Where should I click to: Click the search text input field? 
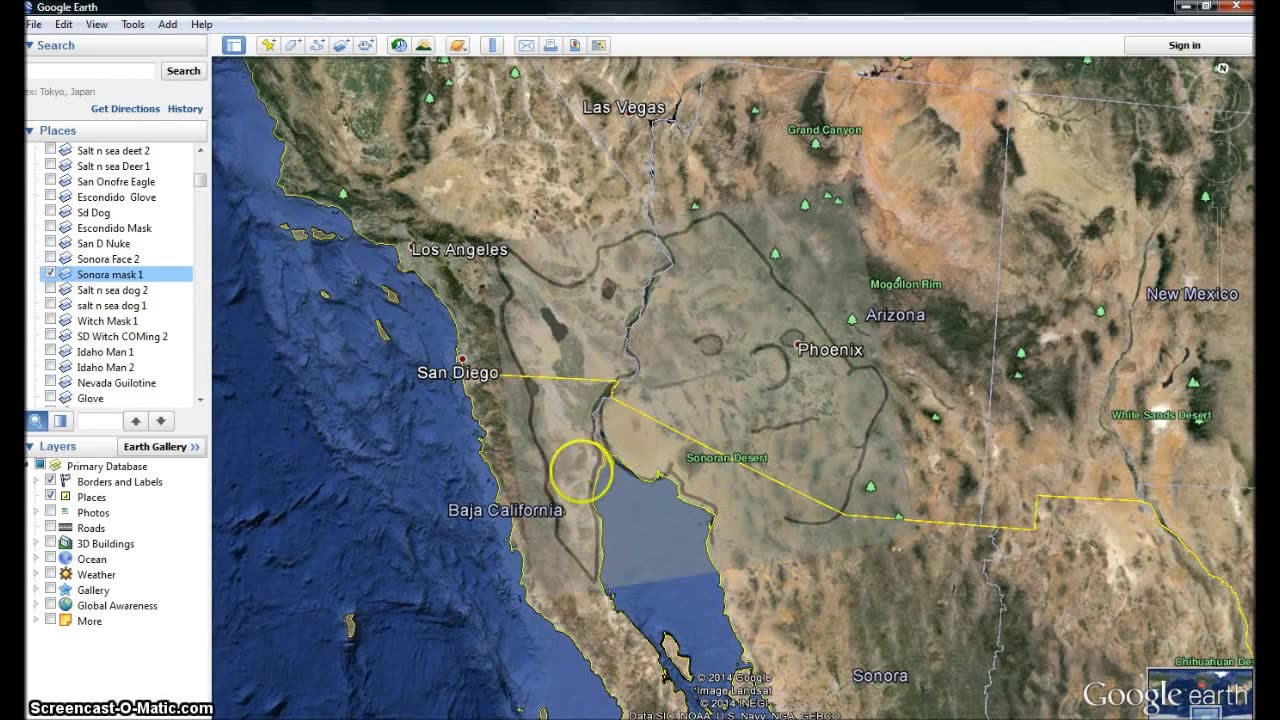click(x=91, y=71)
